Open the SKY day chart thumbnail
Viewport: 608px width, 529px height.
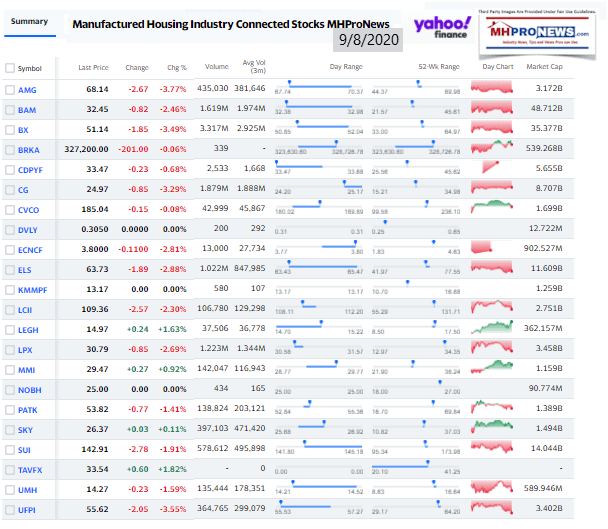tap(492, 427)
